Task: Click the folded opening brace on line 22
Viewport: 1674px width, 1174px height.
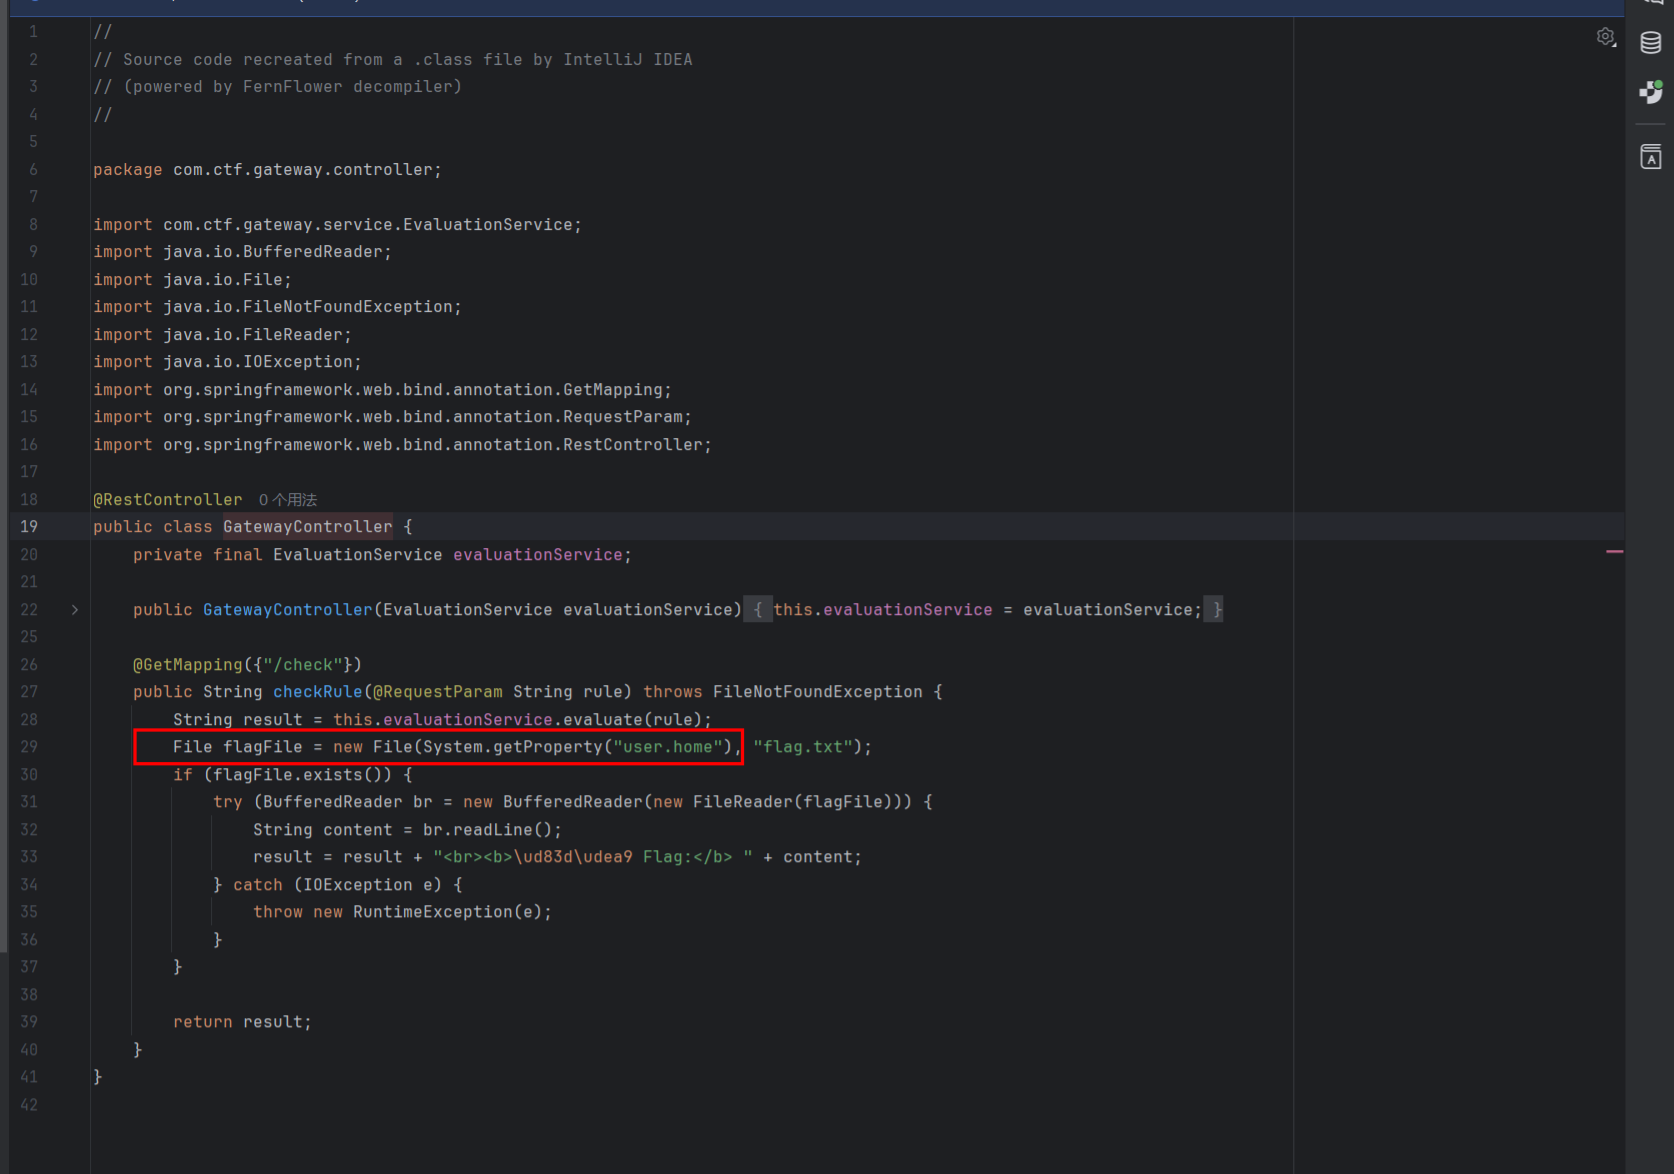Action: click(x=758, y=610)
